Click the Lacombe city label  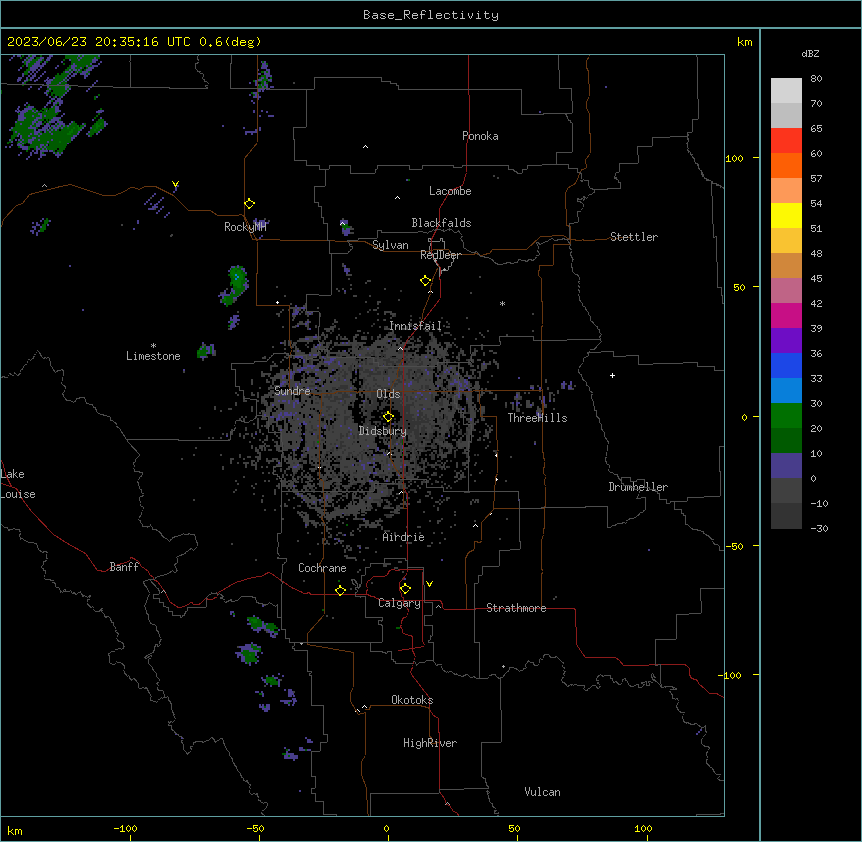coord(450,191)
